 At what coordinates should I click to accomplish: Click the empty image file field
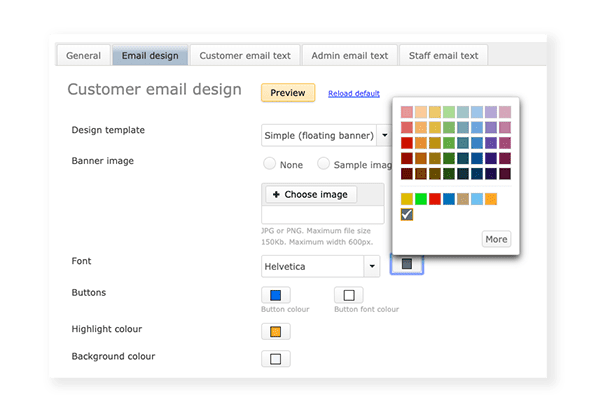click(323, 215)
